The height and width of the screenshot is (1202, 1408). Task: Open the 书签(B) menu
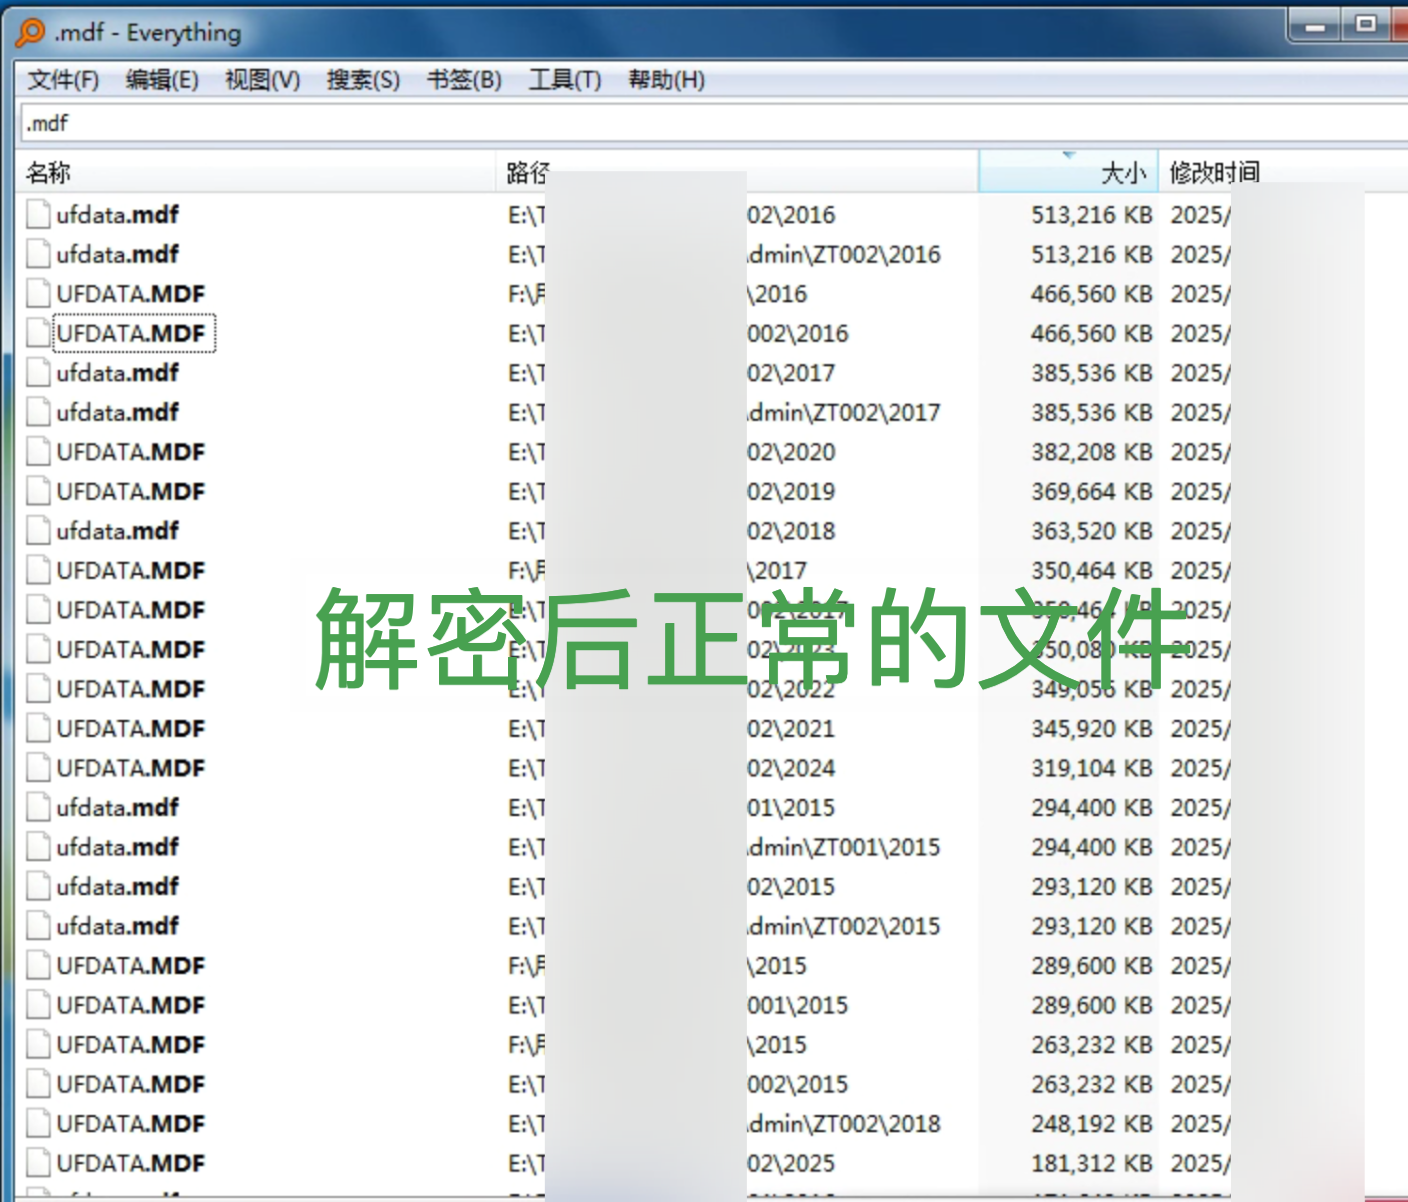click(x=464, y=80)
